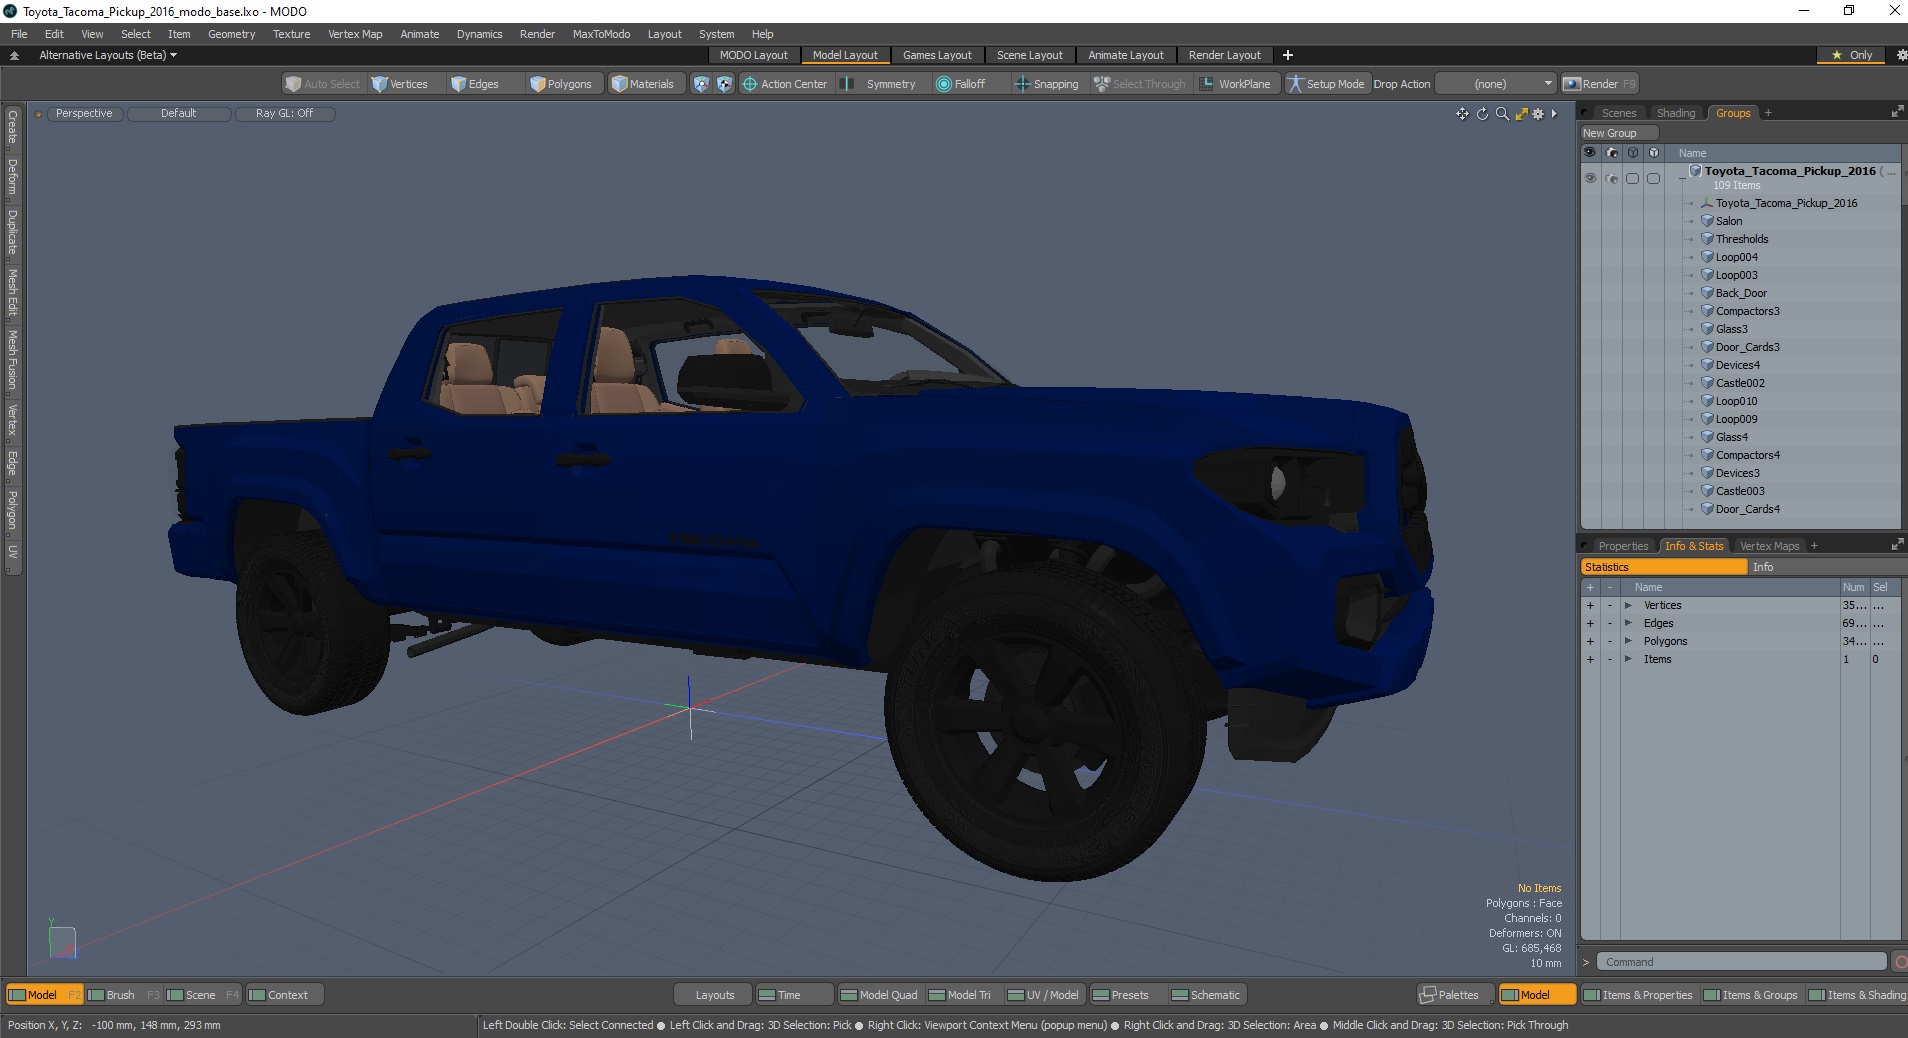The width and height of the screenshot is (1908, 1038).
Task: Open Alternative Layouts (Beta) dropdown
Action: click(x=108, y=55)
